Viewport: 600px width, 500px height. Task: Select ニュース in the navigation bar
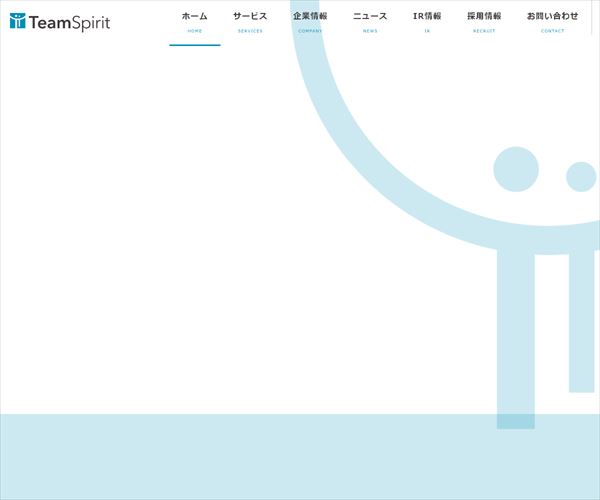point(370,16)
